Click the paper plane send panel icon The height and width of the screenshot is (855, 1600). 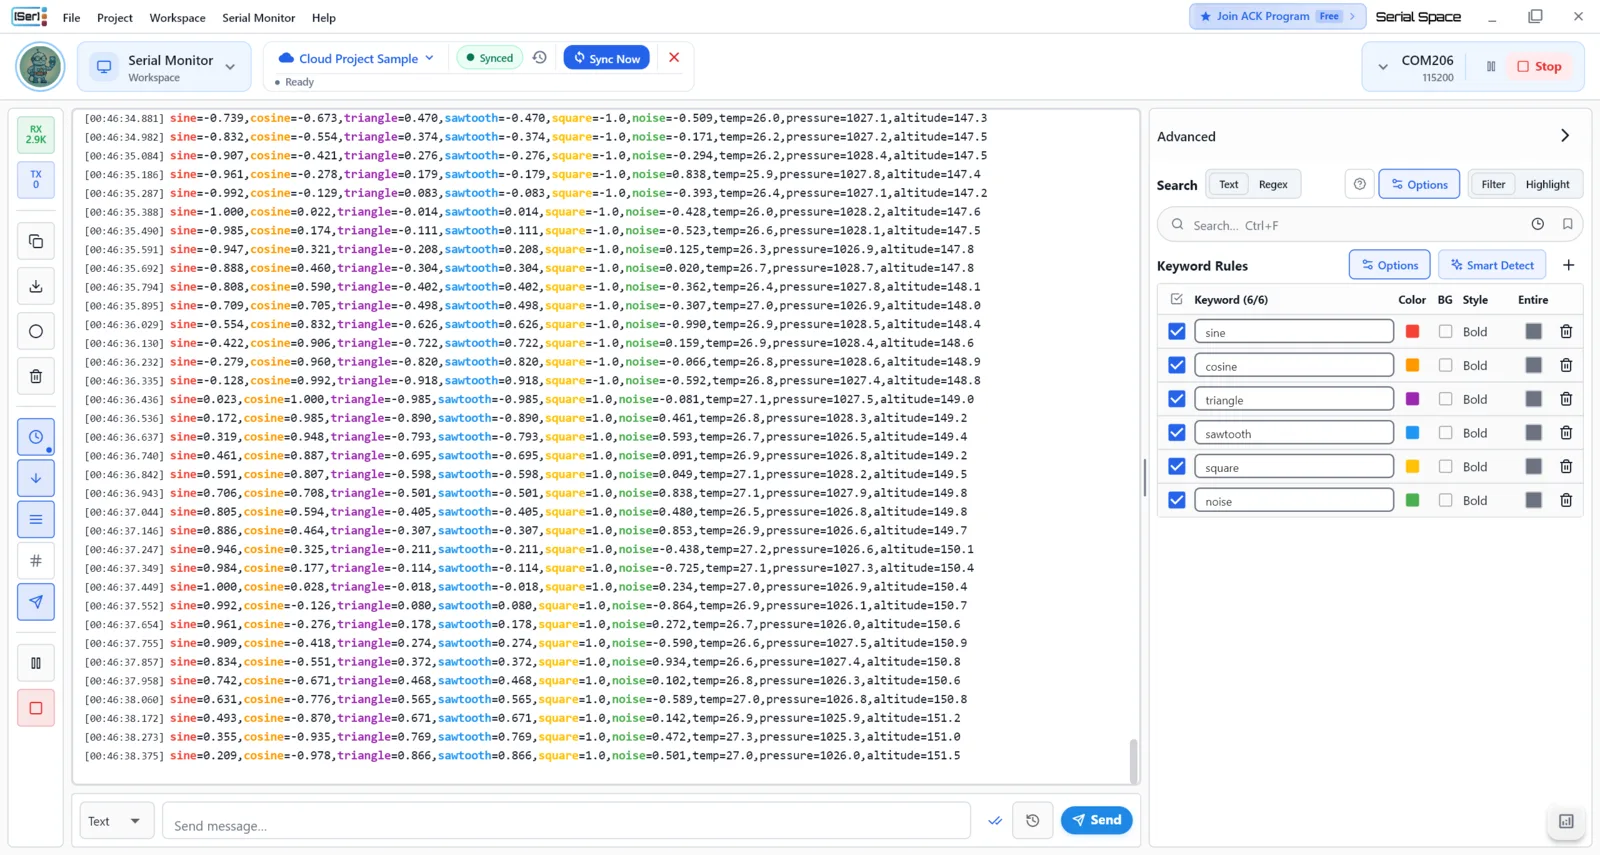[x=36, y=602]
